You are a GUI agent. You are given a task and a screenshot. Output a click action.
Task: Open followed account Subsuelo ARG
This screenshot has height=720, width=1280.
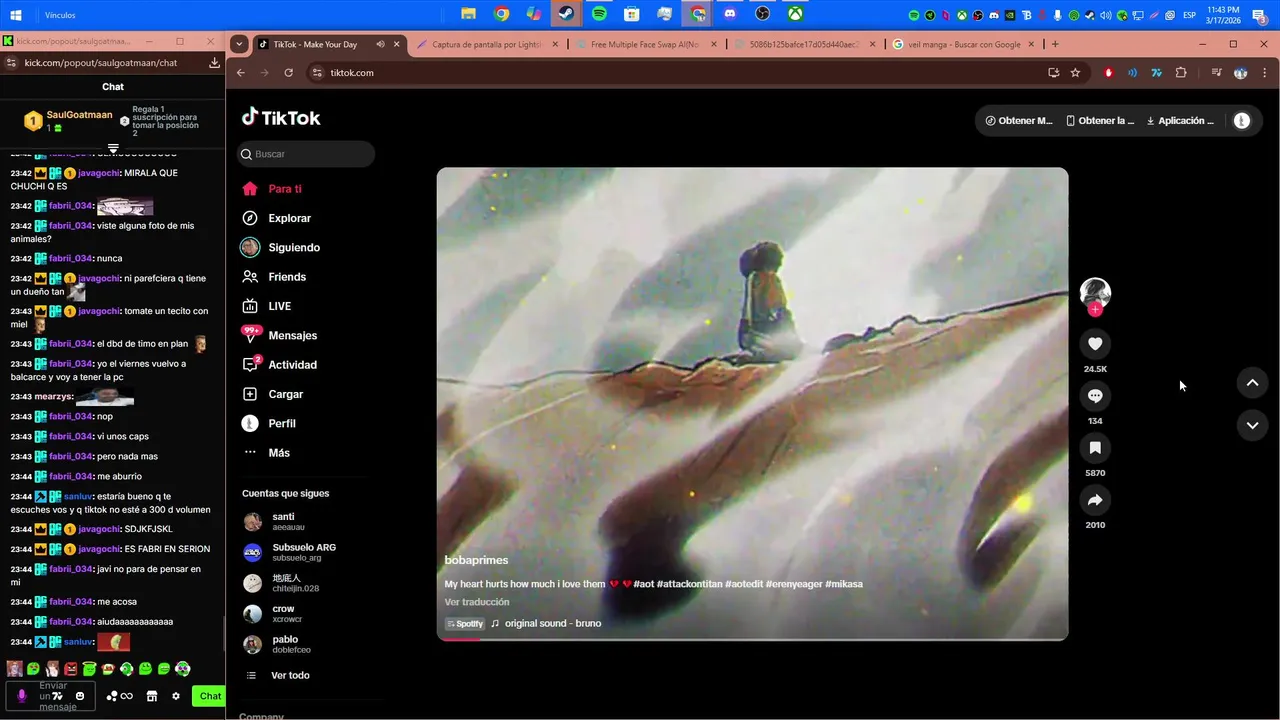pos(290,552)
